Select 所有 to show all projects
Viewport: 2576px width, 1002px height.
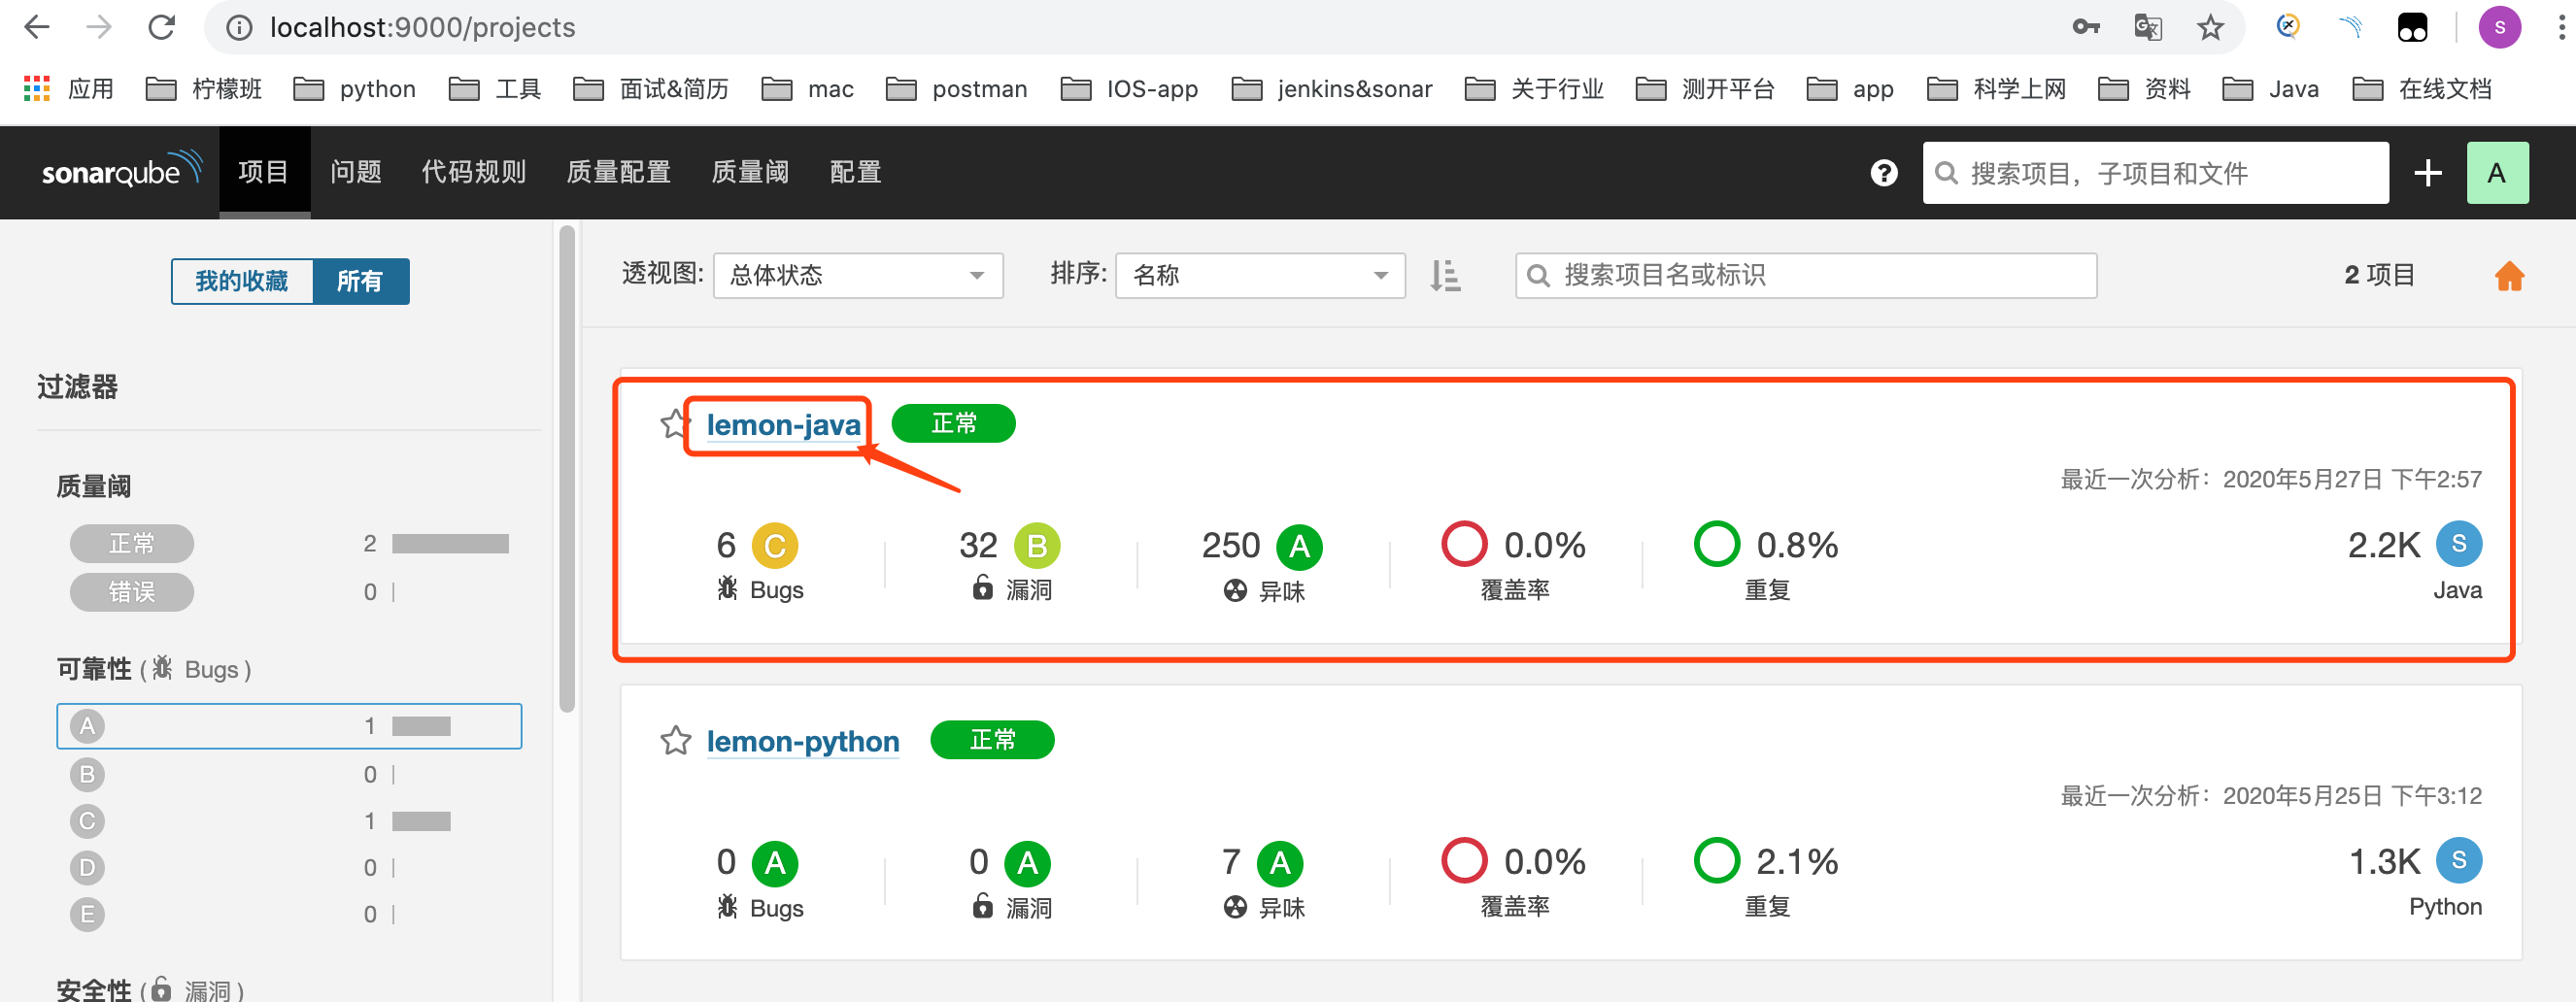(x=360, y=281)
